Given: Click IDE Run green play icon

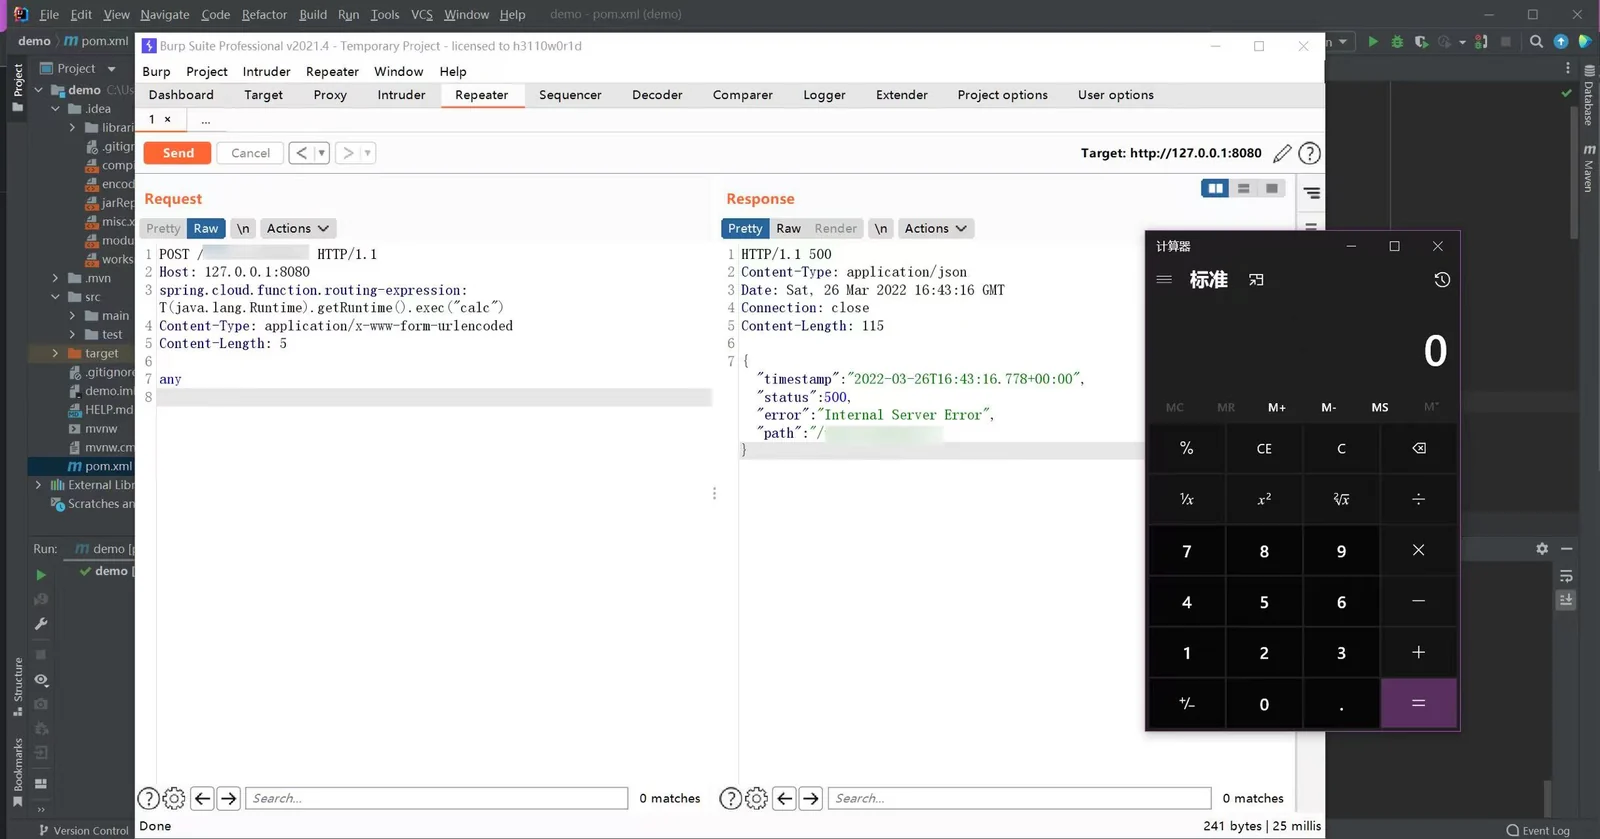Looking at the screenshot, I should pos(1373,41).
